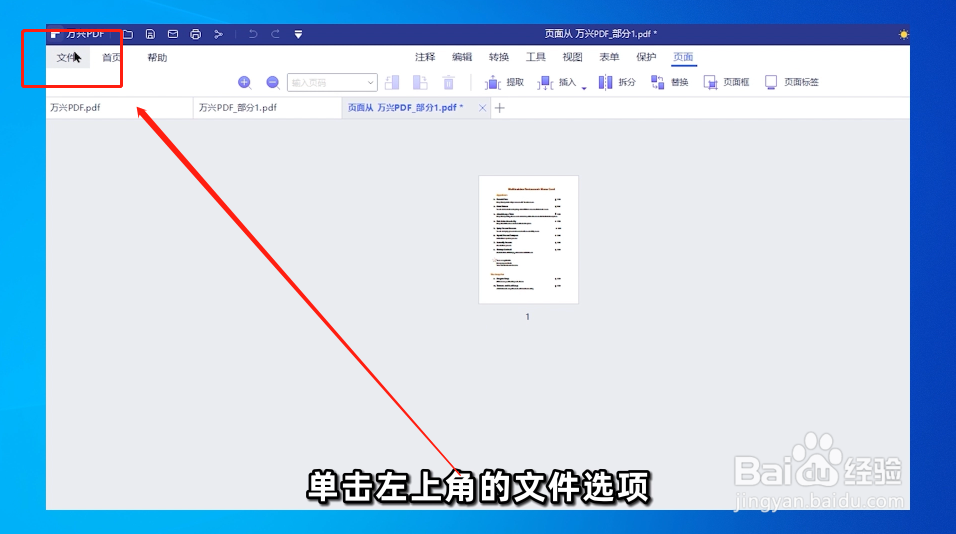Switch to the 编辑 ribbon tab

(x=462, y=57)
